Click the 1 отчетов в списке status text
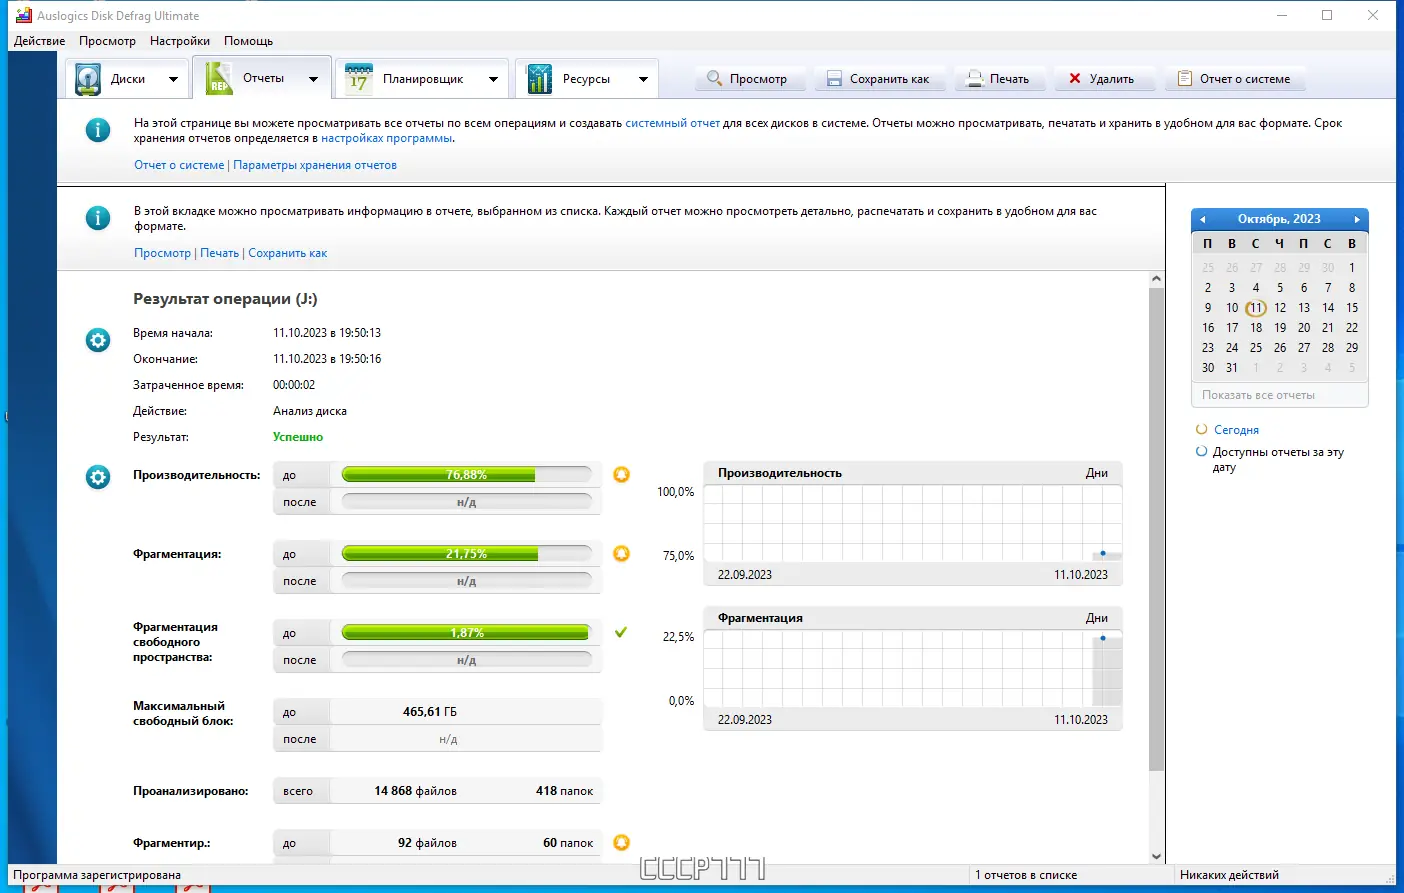 pyautogui.click(x=1026, y=875)
